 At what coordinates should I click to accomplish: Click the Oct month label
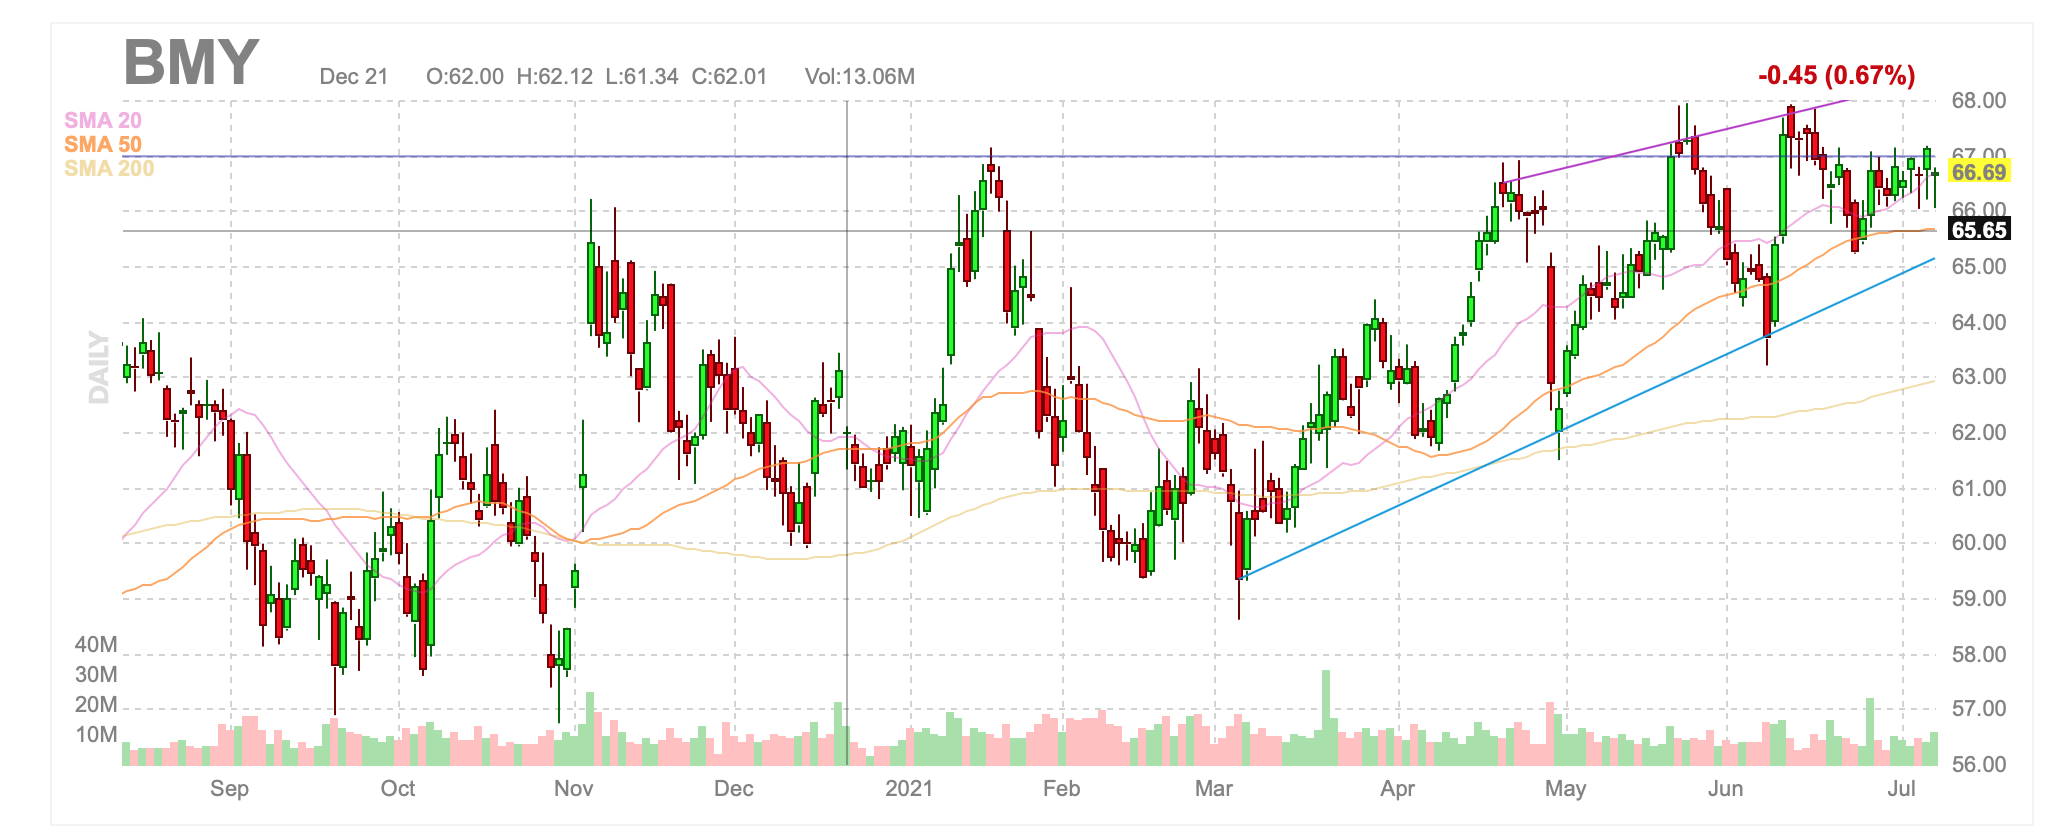[x=397, y=789]
